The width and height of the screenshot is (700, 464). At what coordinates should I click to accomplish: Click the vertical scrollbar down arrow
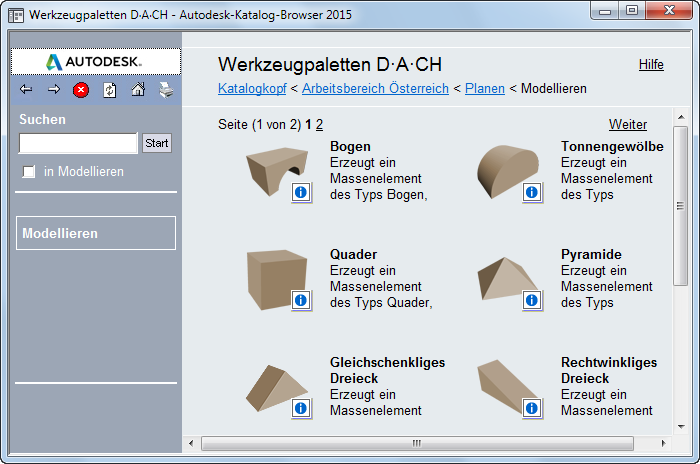tap(681, 427)
